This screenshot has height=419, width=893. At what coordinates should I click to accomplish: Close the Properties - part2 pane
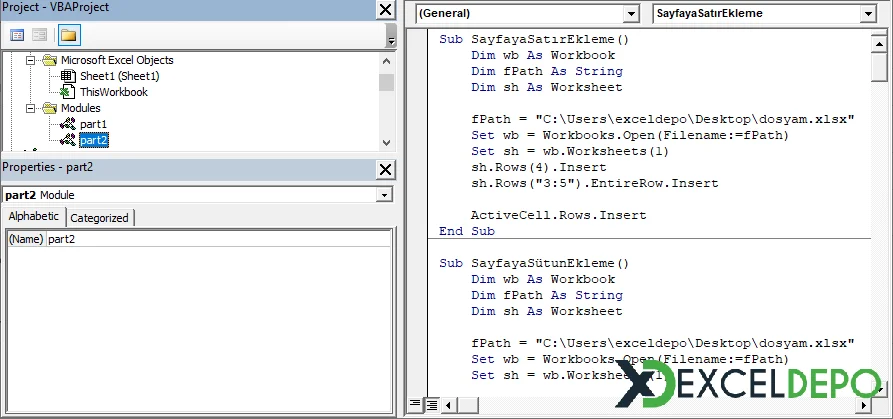[385, 169]
